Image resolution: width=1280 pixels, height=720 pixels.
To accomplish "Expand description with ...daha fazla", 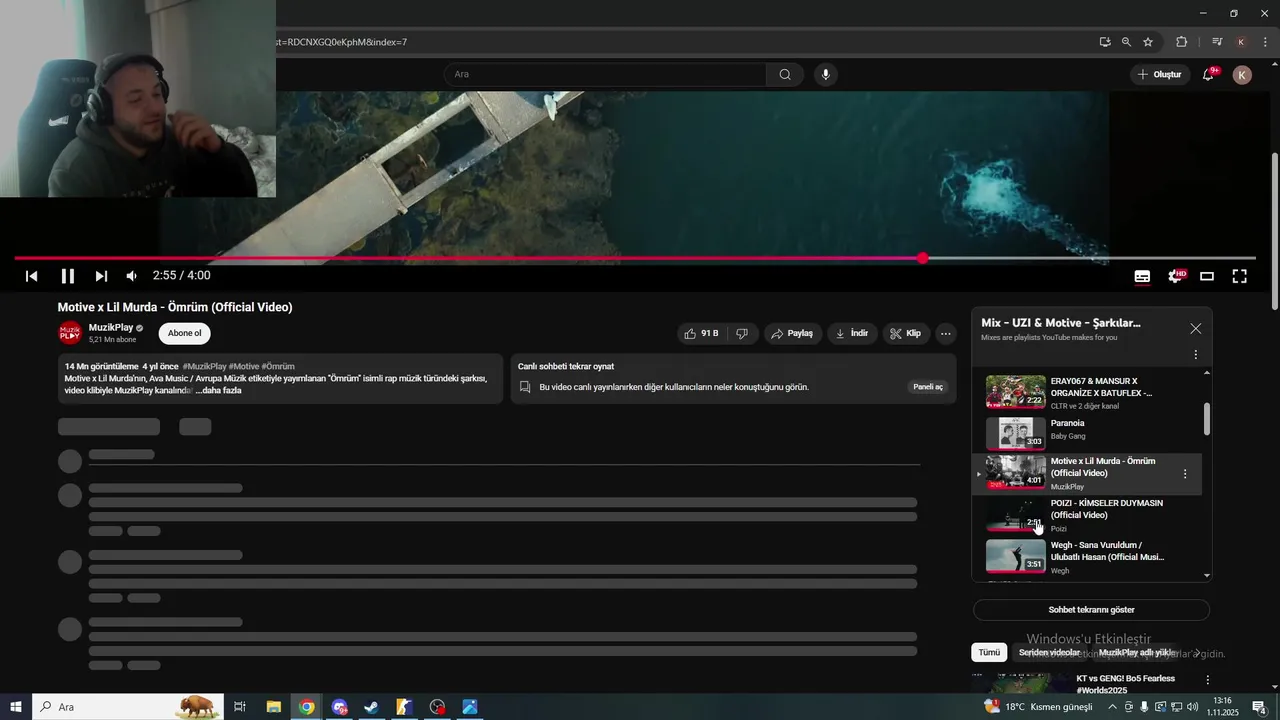I will point(218,390).
